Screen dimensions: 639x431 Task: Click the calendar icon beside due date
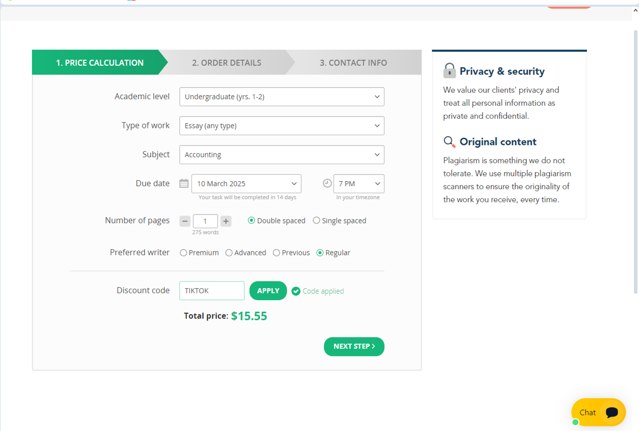coord(184,184)
